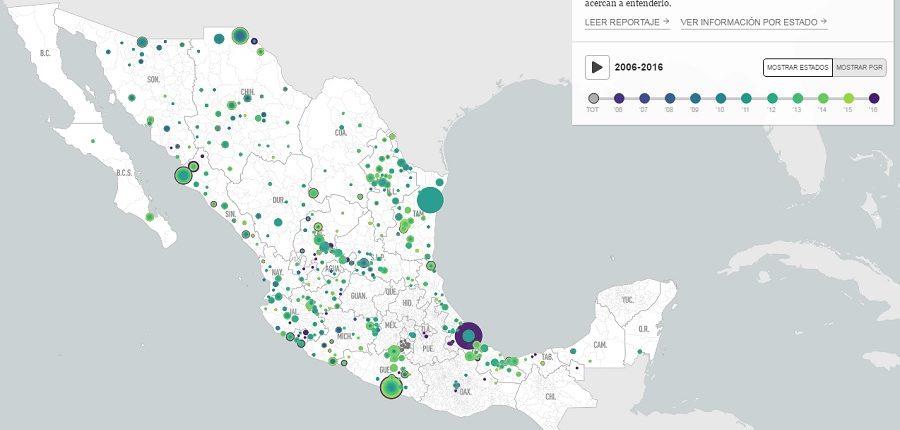Image resolution: width=900 pixels, height=430 pixels.
Task: Select the TOT marker on timeline
Action: (x=594, y=98)
